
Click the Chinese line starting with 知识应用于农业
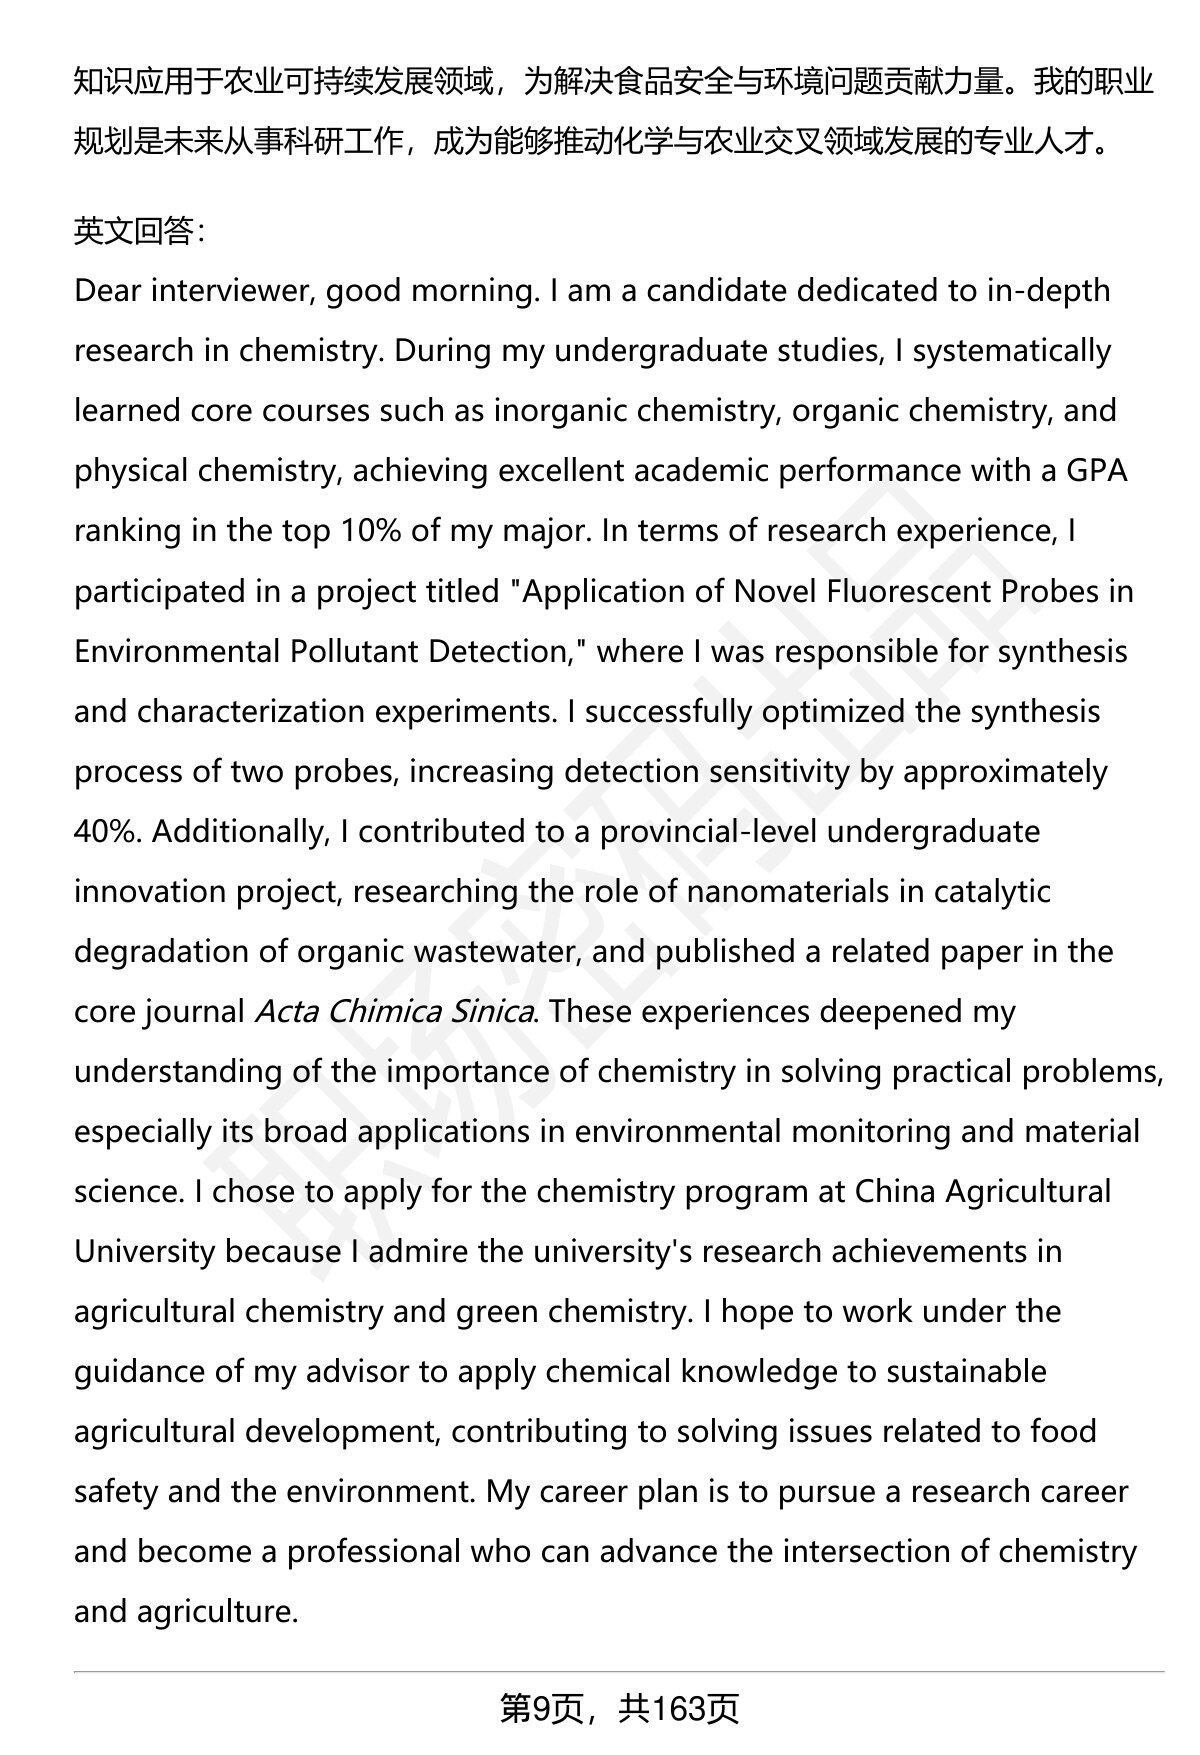(x=614, y=81)
